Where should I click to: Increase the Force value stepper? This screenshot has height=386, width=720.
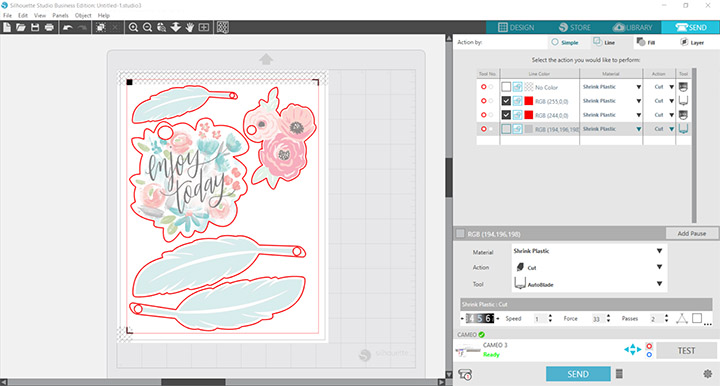click(x=608, y=316)
